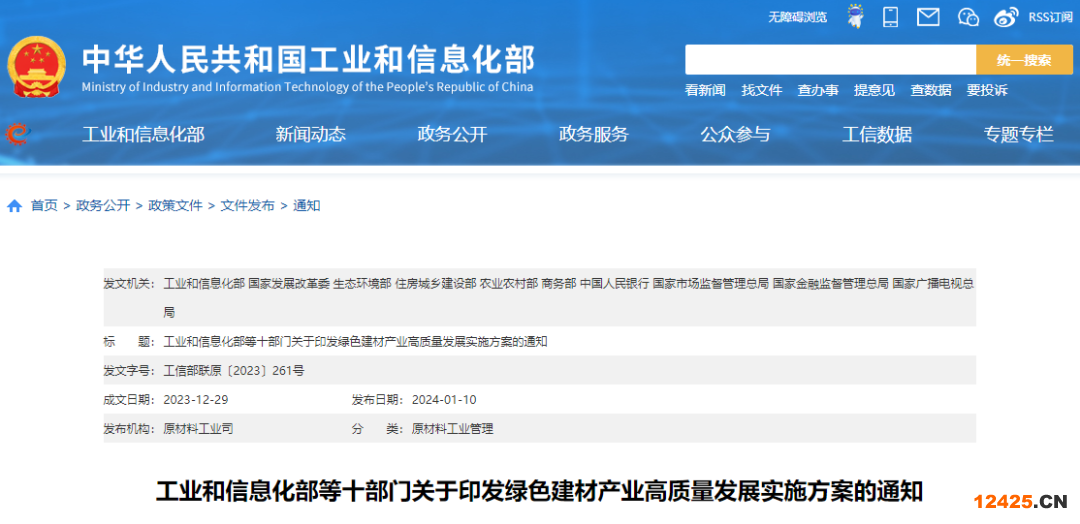1080x524 pixels.
Task: Open the 工业和信息化部 navigation menu
Action: 143,134
